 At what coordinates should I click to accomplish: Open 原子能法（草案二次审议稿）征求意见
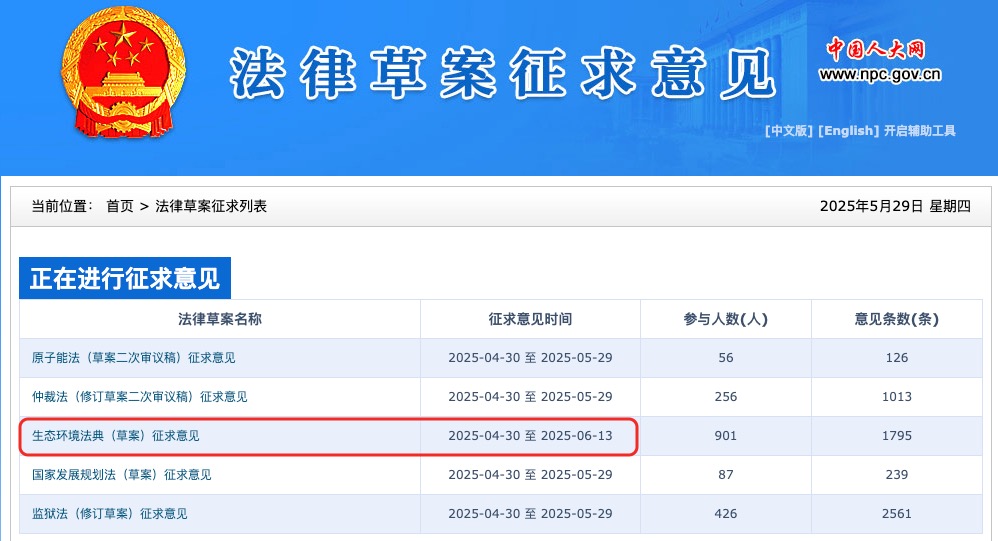[133, 358]
